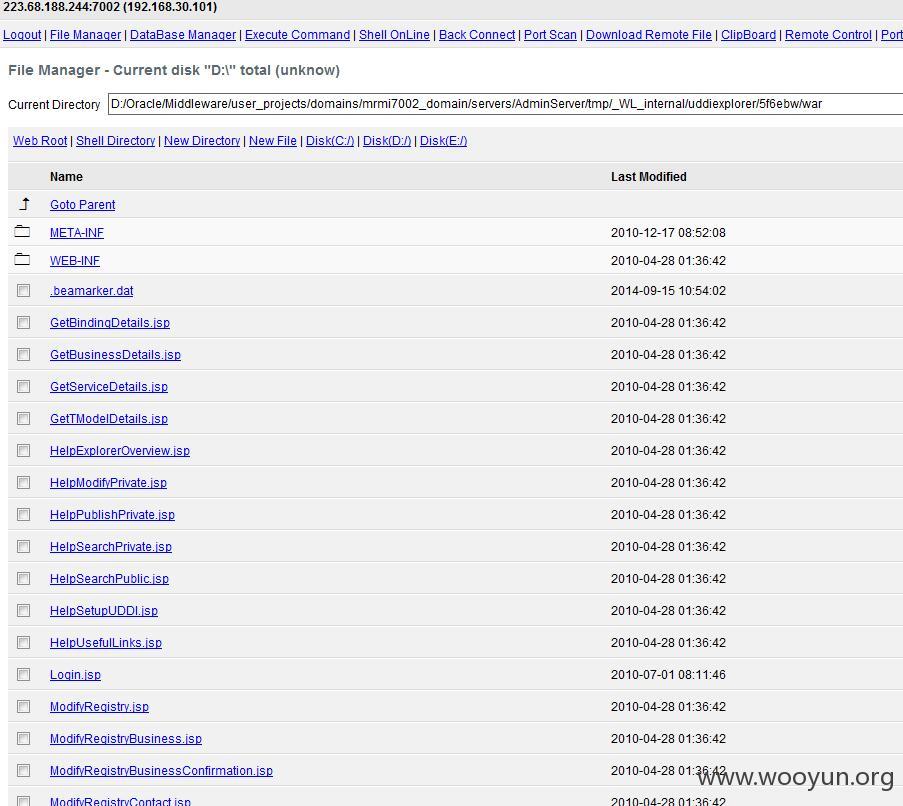
Task: Open GetBusinessDetails.jsp
Action: click(115, 354)
